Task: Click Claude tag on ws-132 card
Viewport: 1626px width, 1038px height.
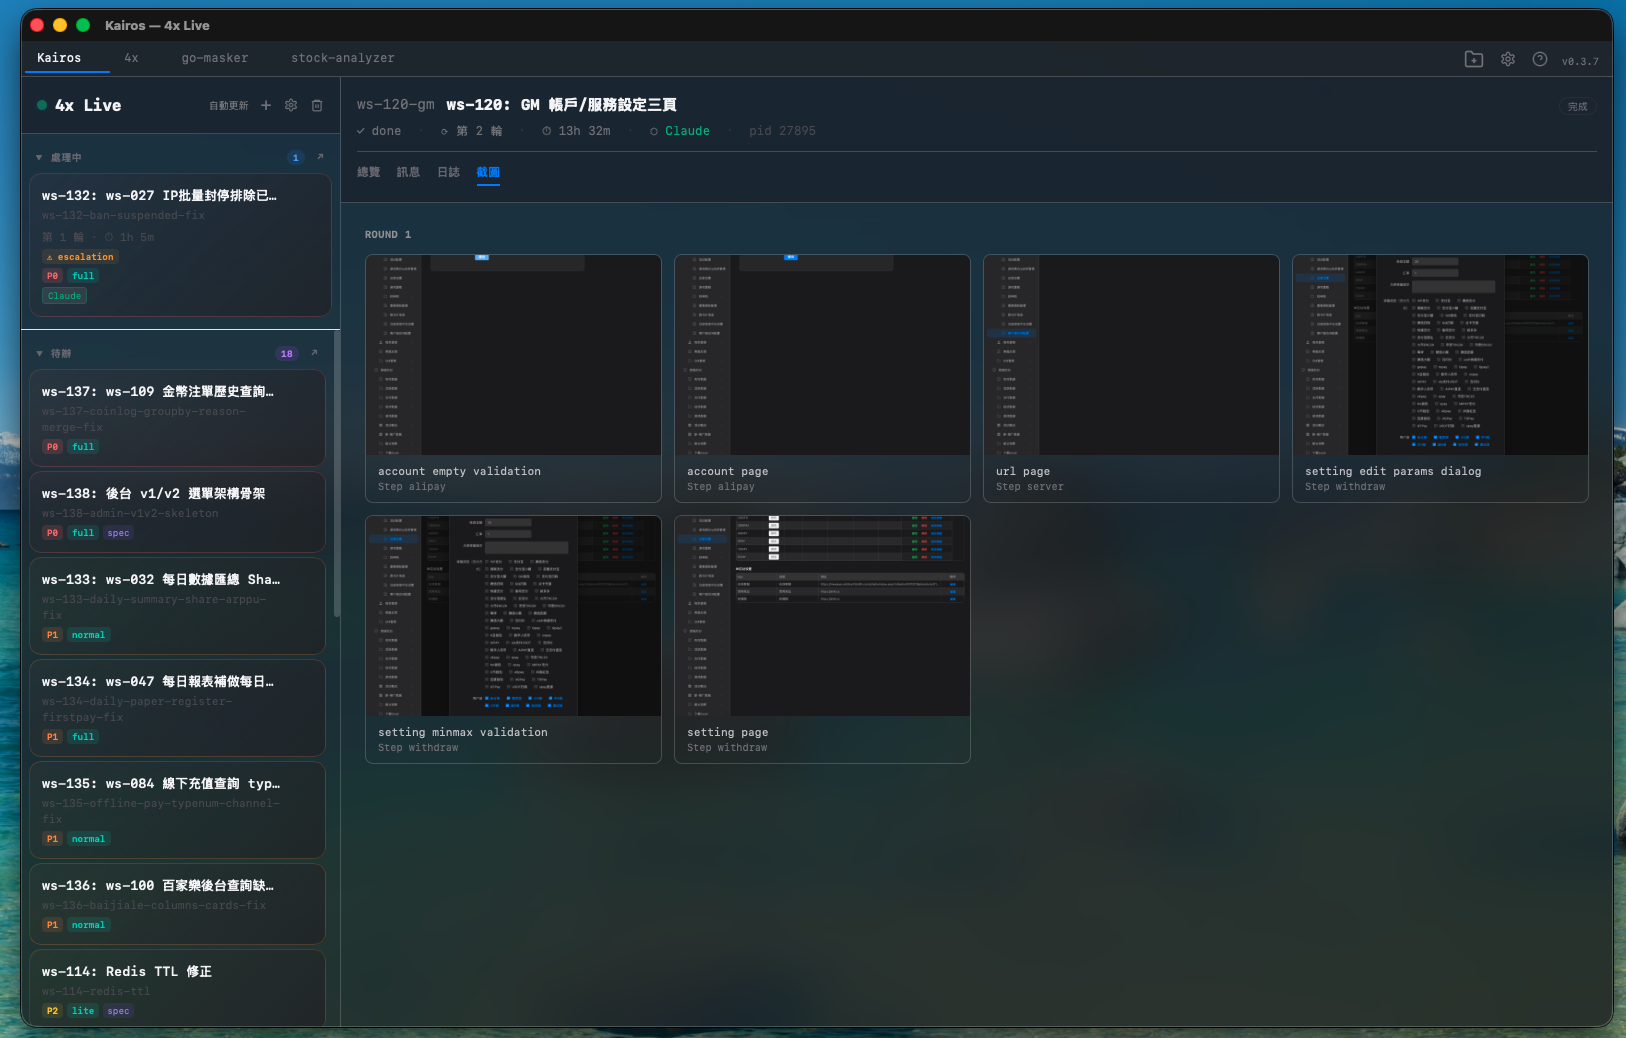Action: coord(64,296)
